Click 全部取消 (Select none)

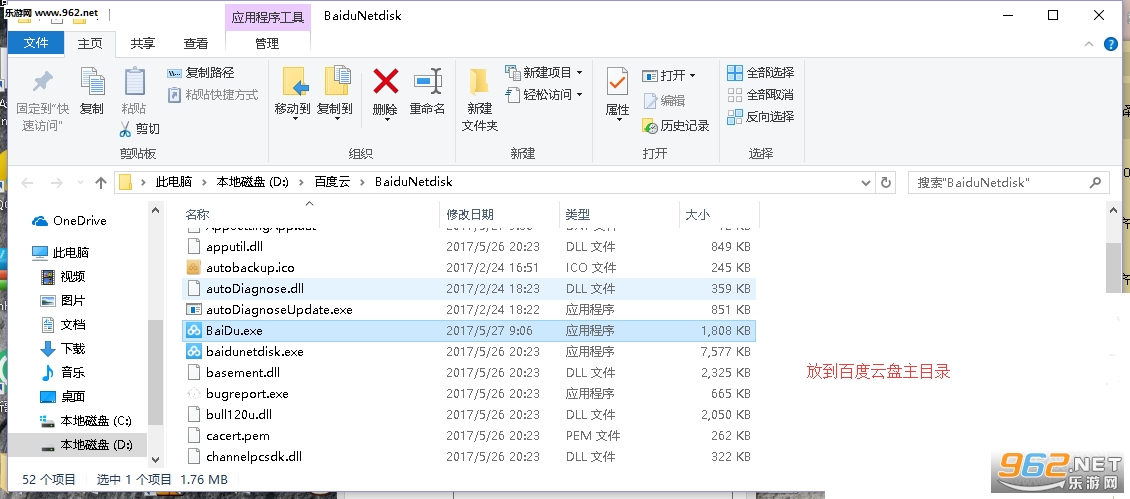(761, 94)
